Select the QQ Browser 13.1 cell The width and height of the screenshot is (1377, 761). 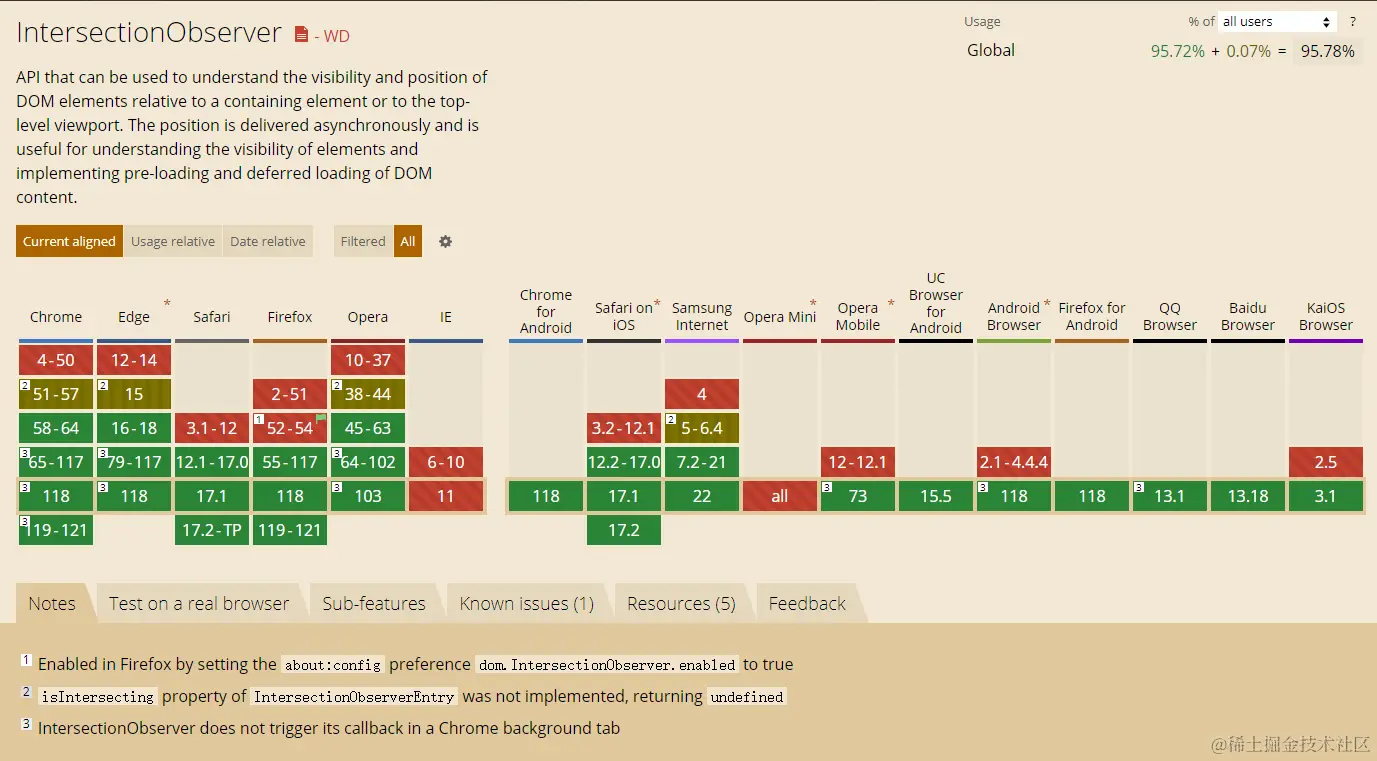(x=1170, y=496)
